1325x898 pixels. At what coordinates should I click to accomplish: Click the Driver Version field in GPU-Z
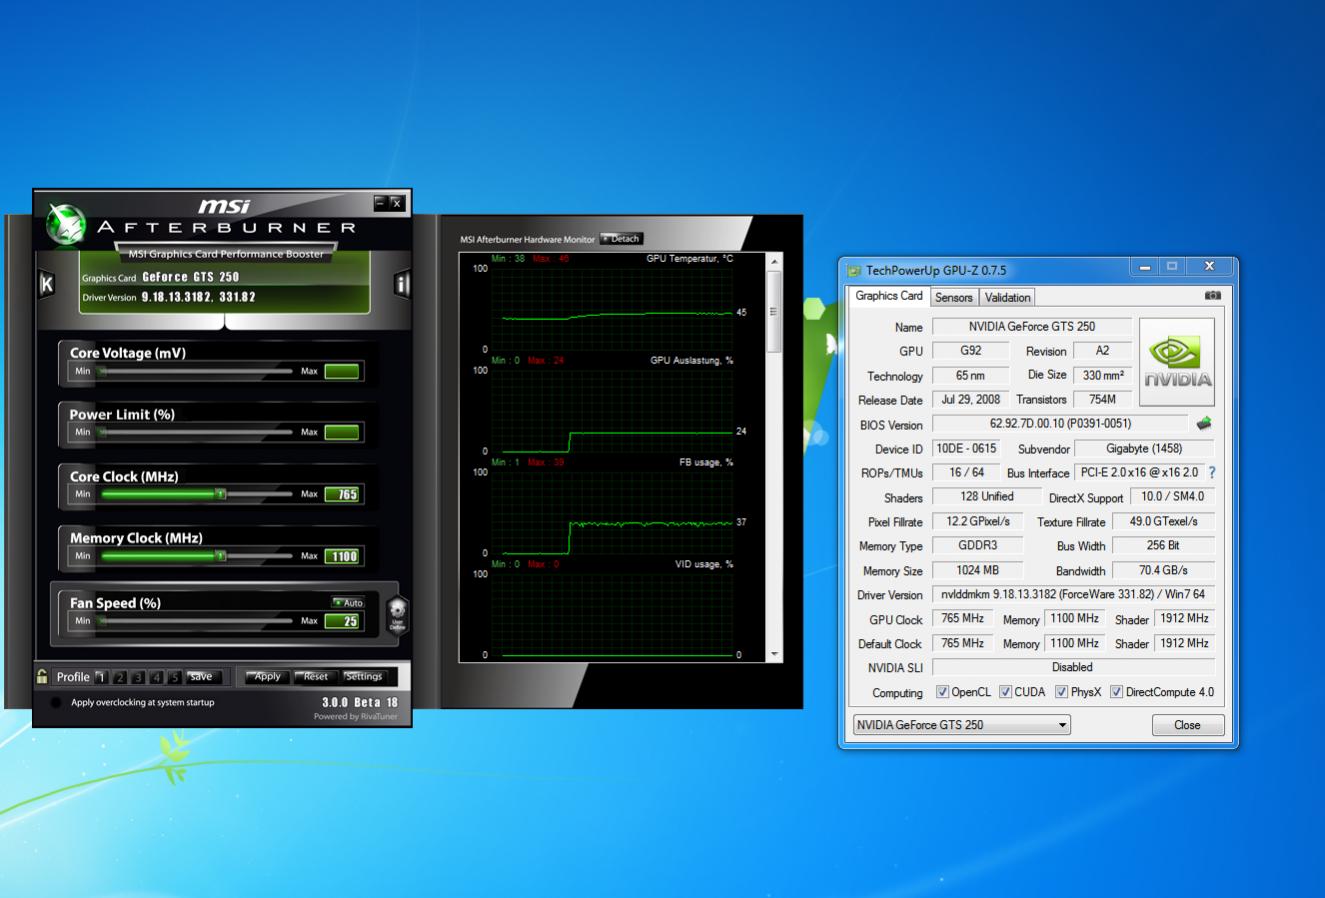(1073, 594)
